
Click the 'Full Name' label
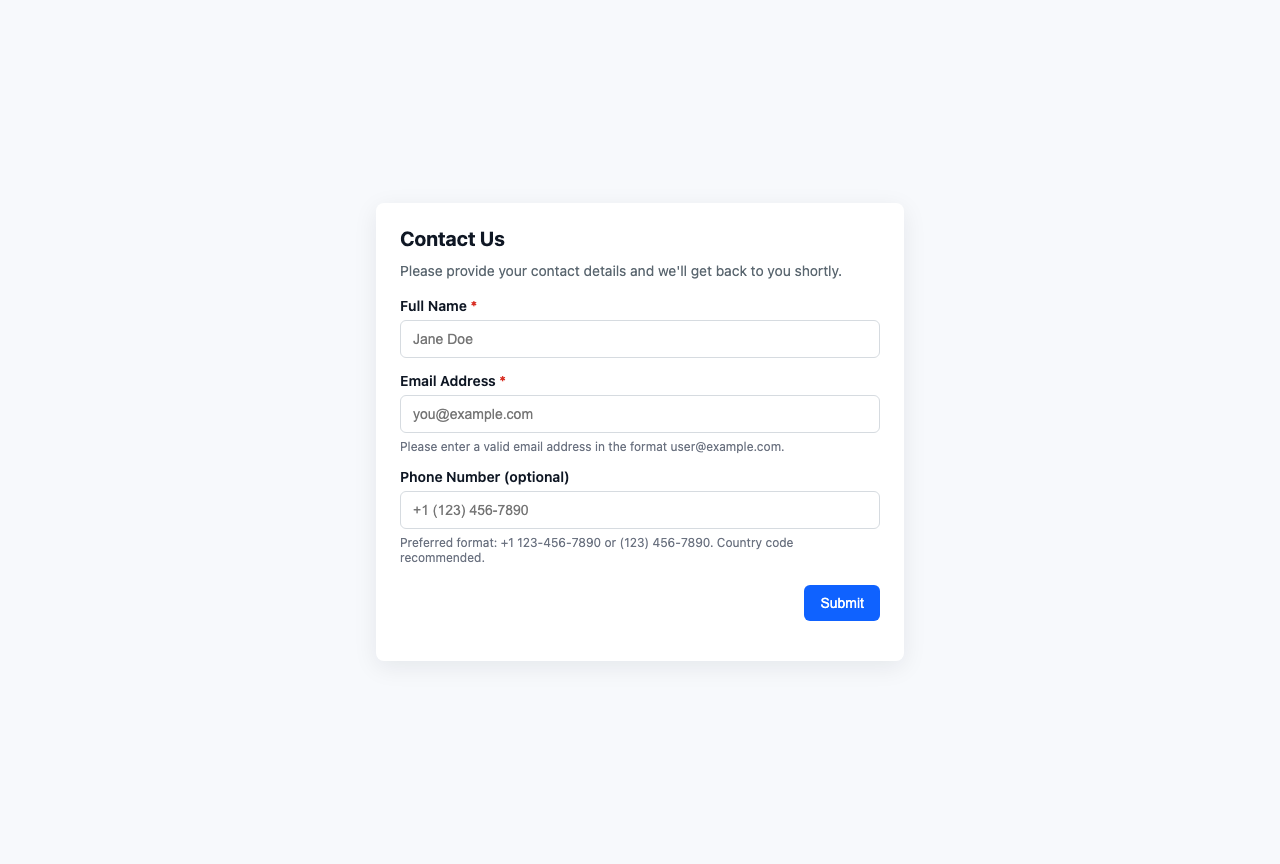(x=433, y=306)
